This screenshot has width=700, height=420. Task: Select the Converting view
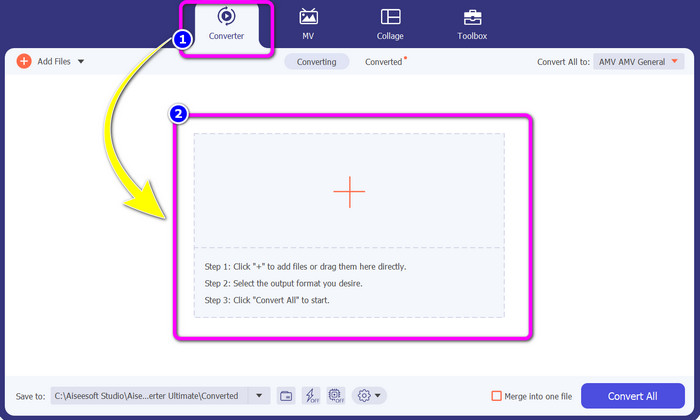click(316, 62)
